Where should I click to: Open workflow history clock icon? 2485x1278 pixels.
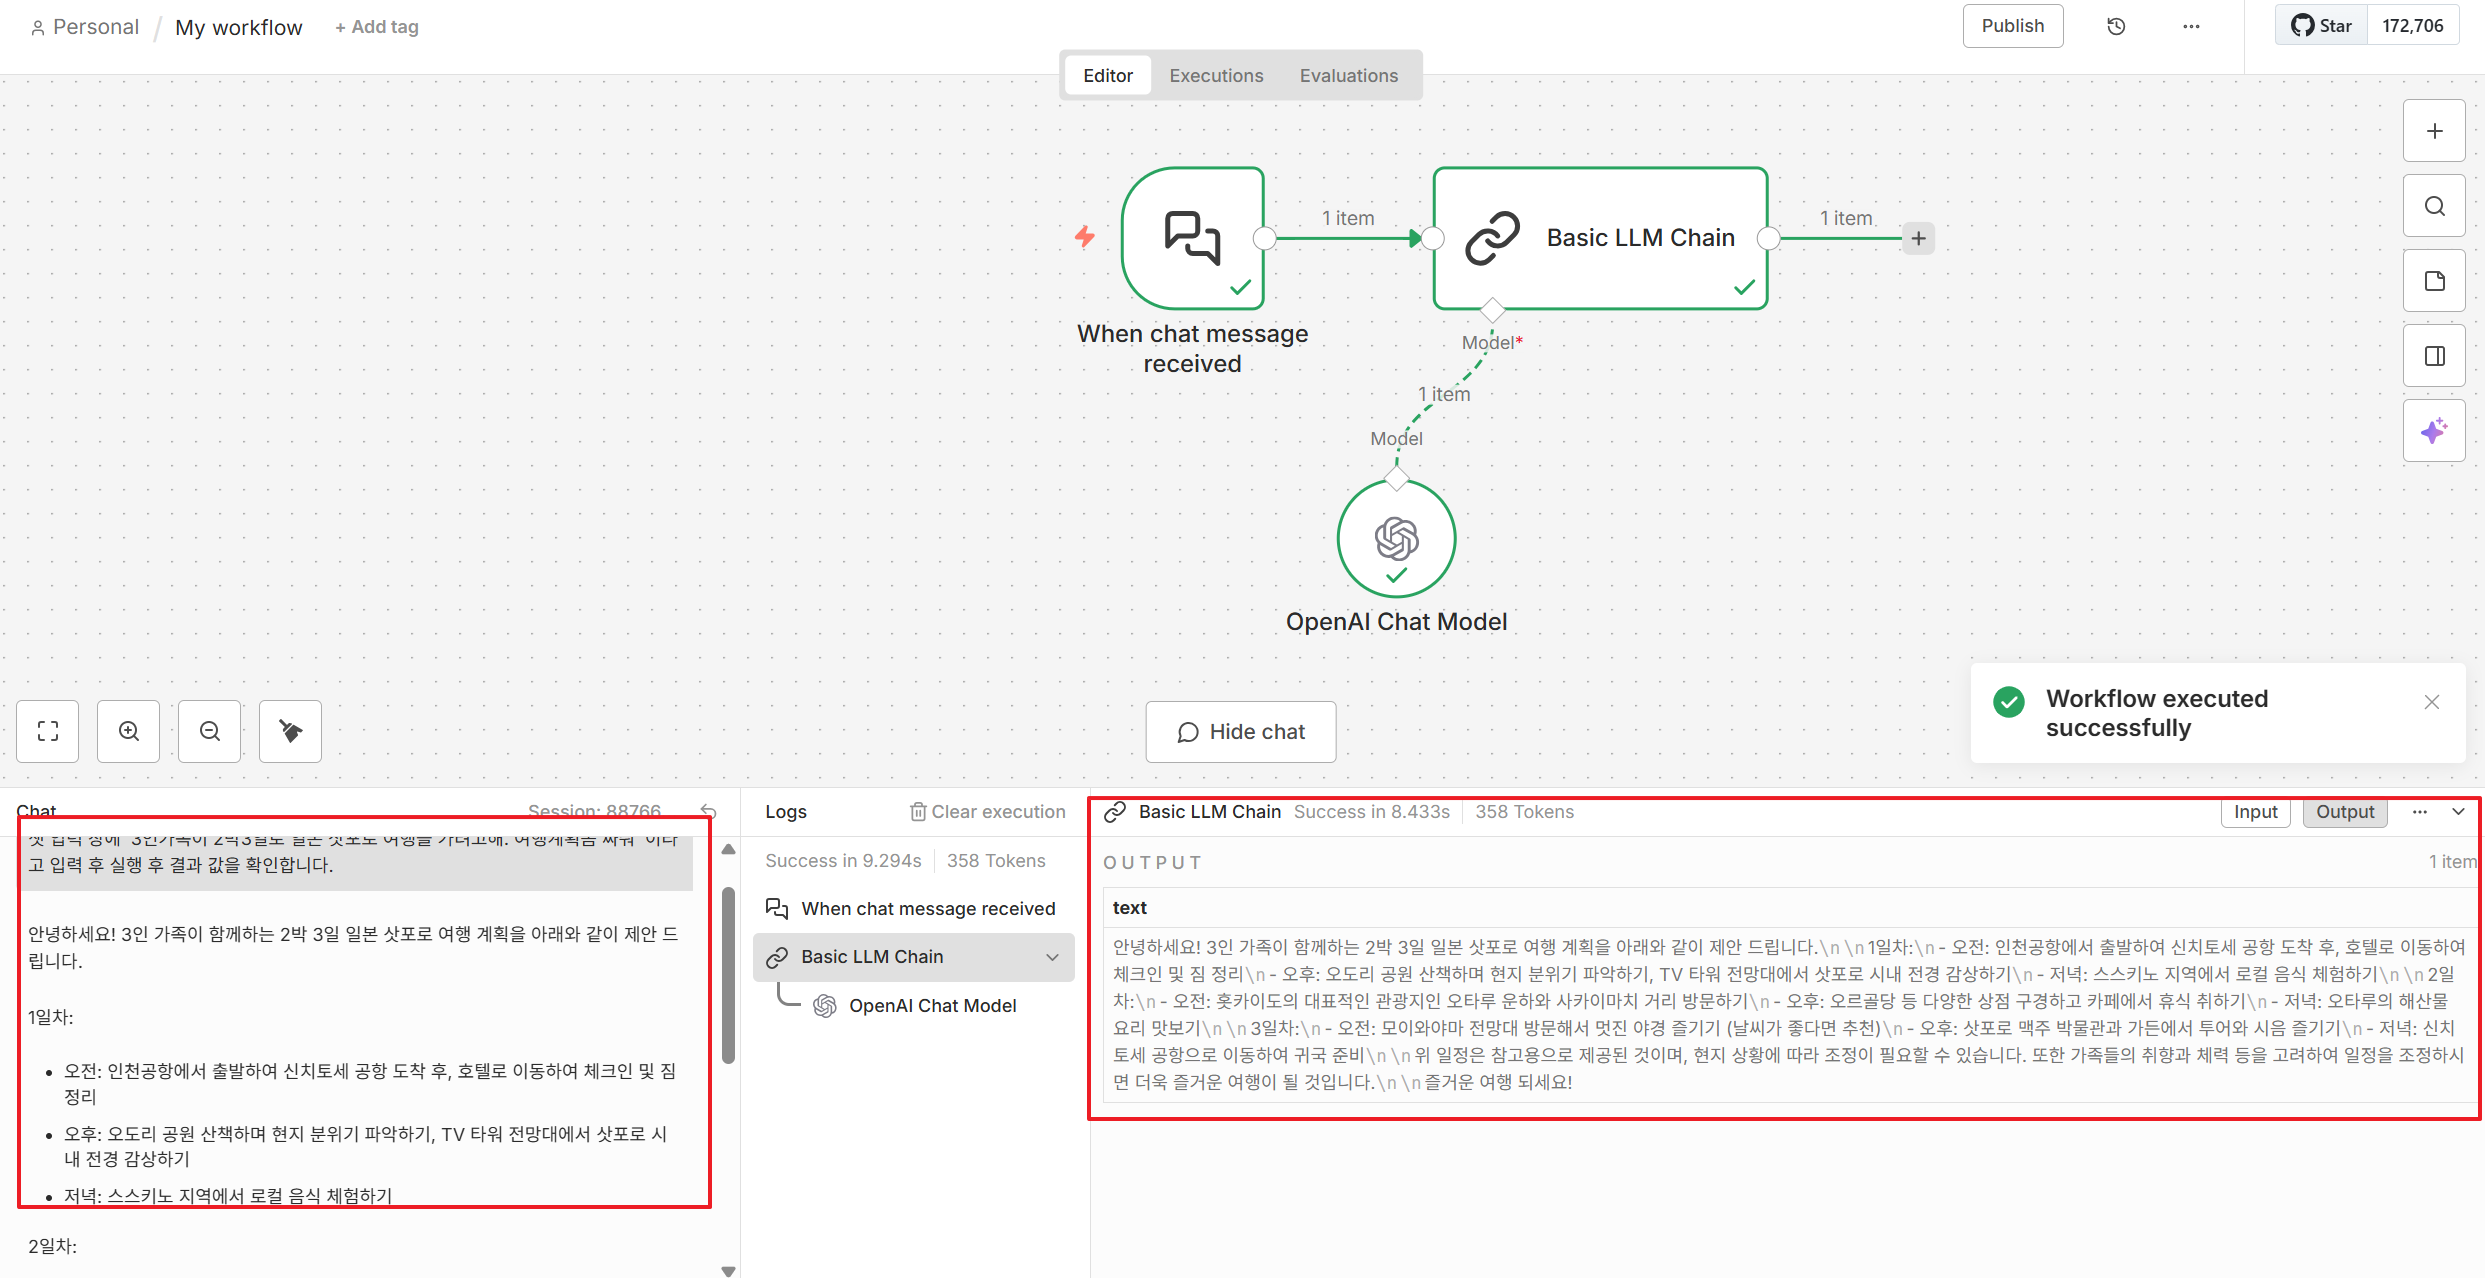pyautogui.click(x=2116, y=27)
